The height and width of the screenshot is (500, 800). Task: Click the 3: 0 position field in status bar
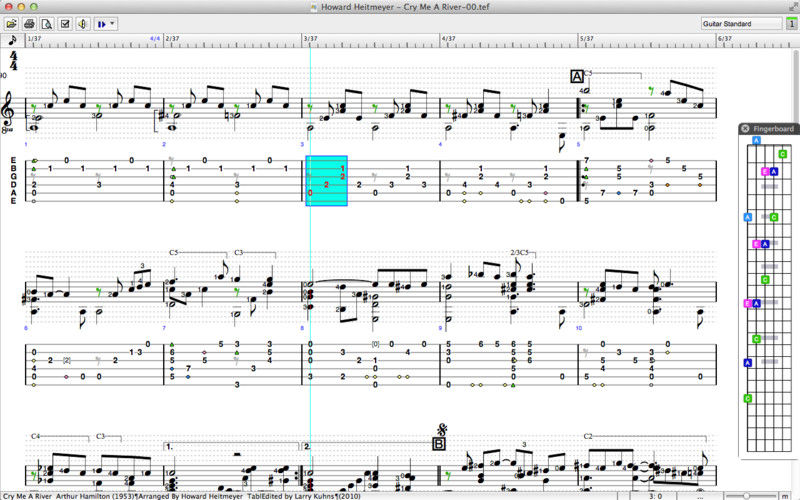655,496
